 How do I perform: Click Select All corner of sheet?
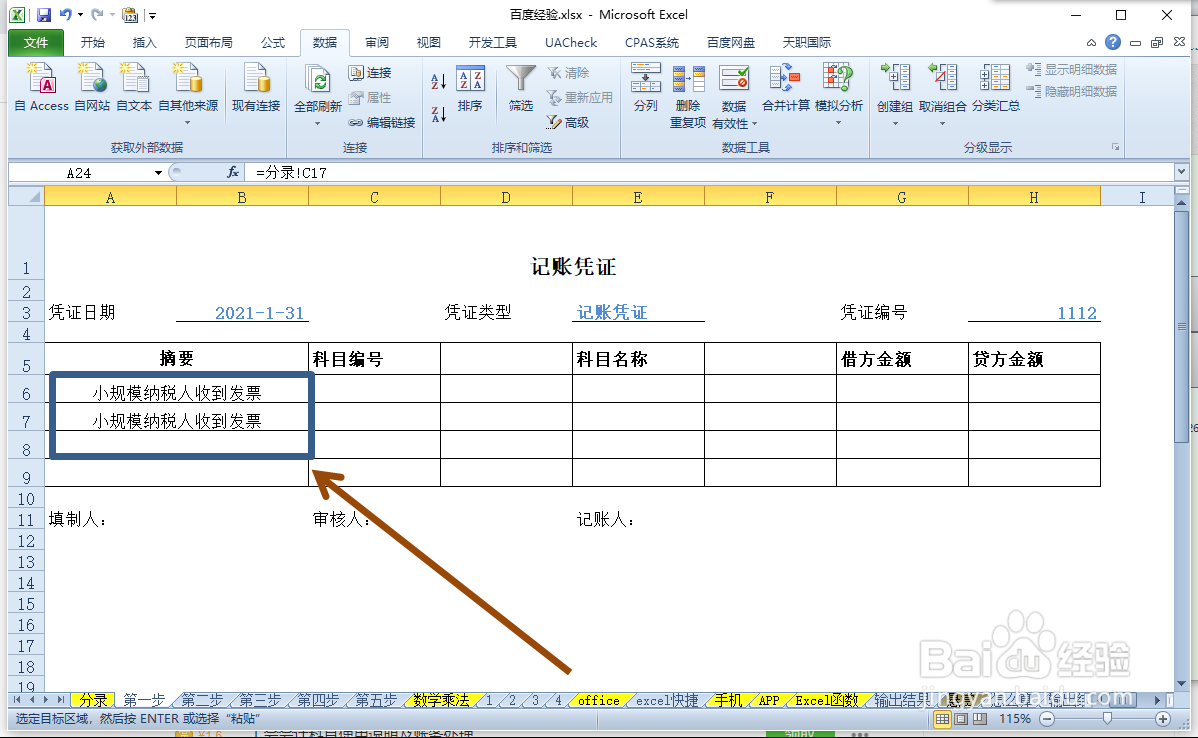point(27,197)
